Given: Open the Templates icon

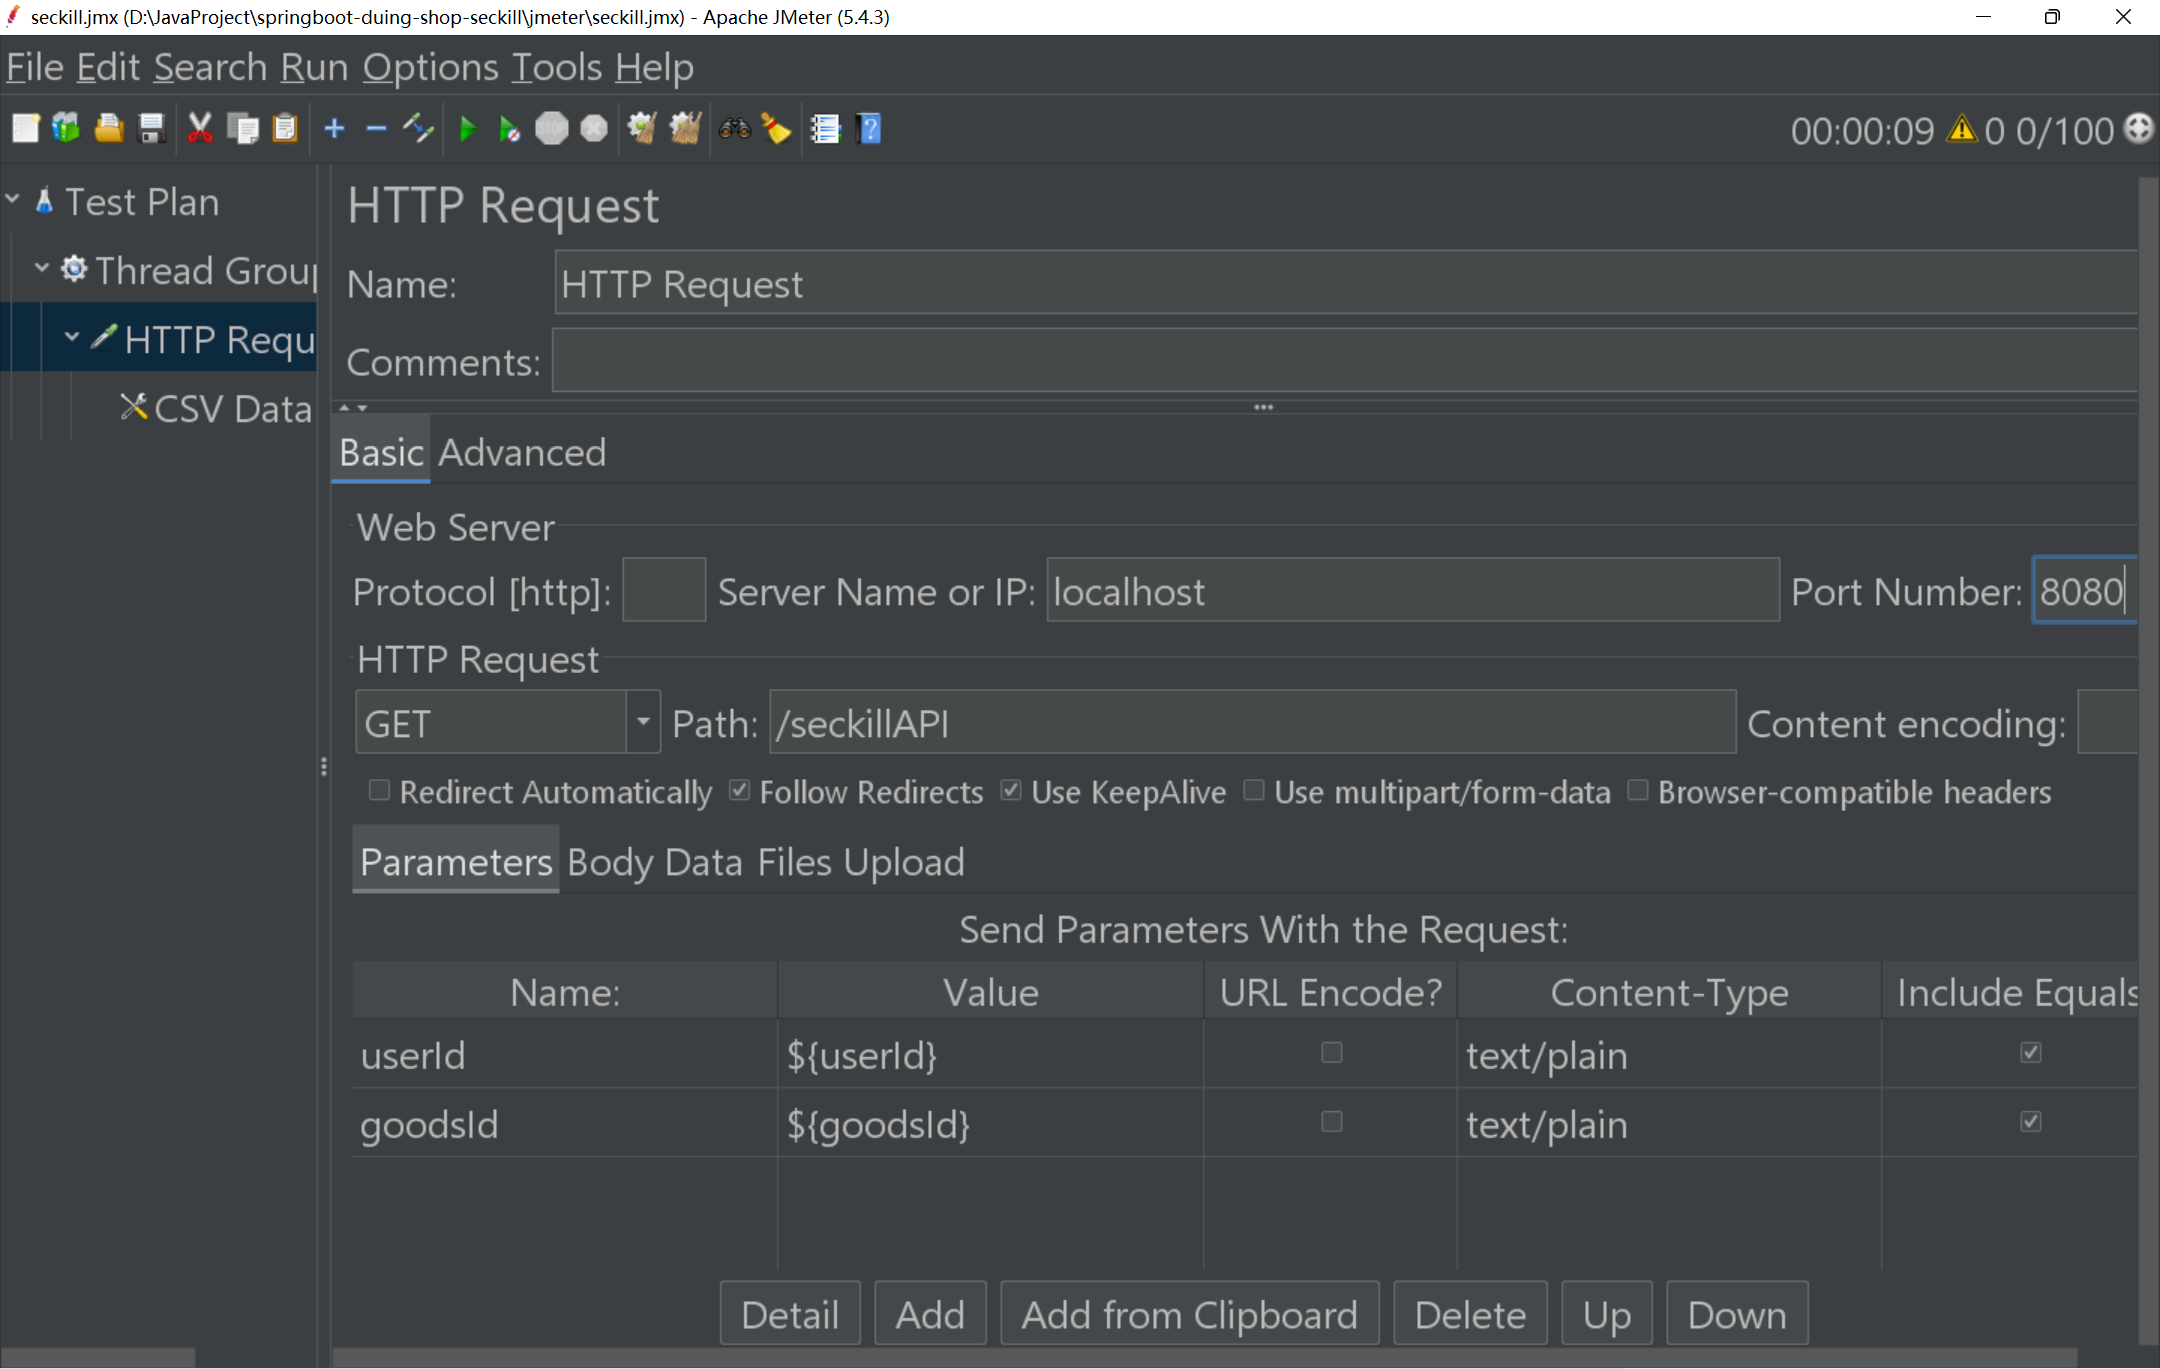Looking at the screenshot, I should 66,129.
